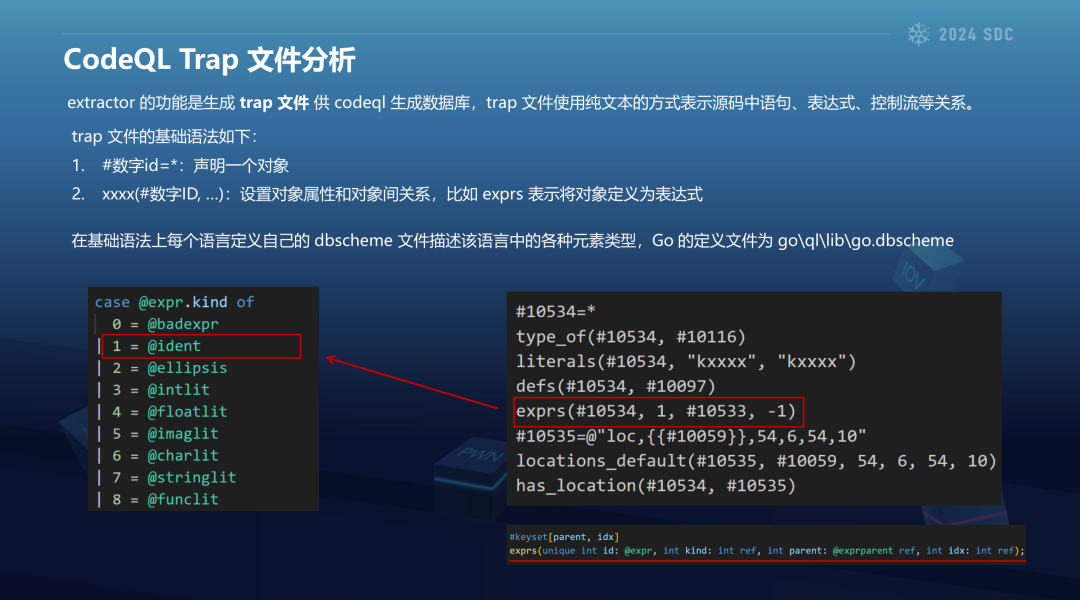Click the line 'trap 文件的基础语法如下:'
Image resolution: width=1080 pixels, height=600 pixels.
(164, 136)
